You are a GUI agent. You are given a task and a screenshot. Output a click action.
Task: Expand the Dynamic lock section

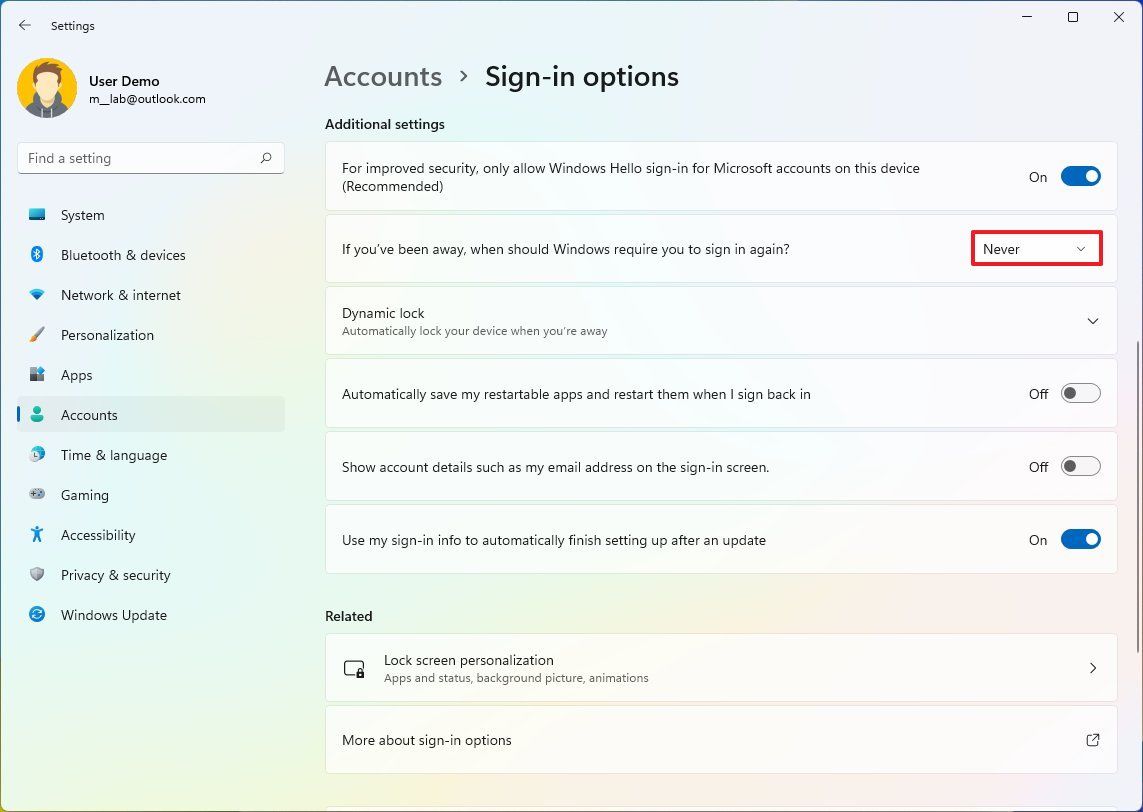[x=1092, y=320]
